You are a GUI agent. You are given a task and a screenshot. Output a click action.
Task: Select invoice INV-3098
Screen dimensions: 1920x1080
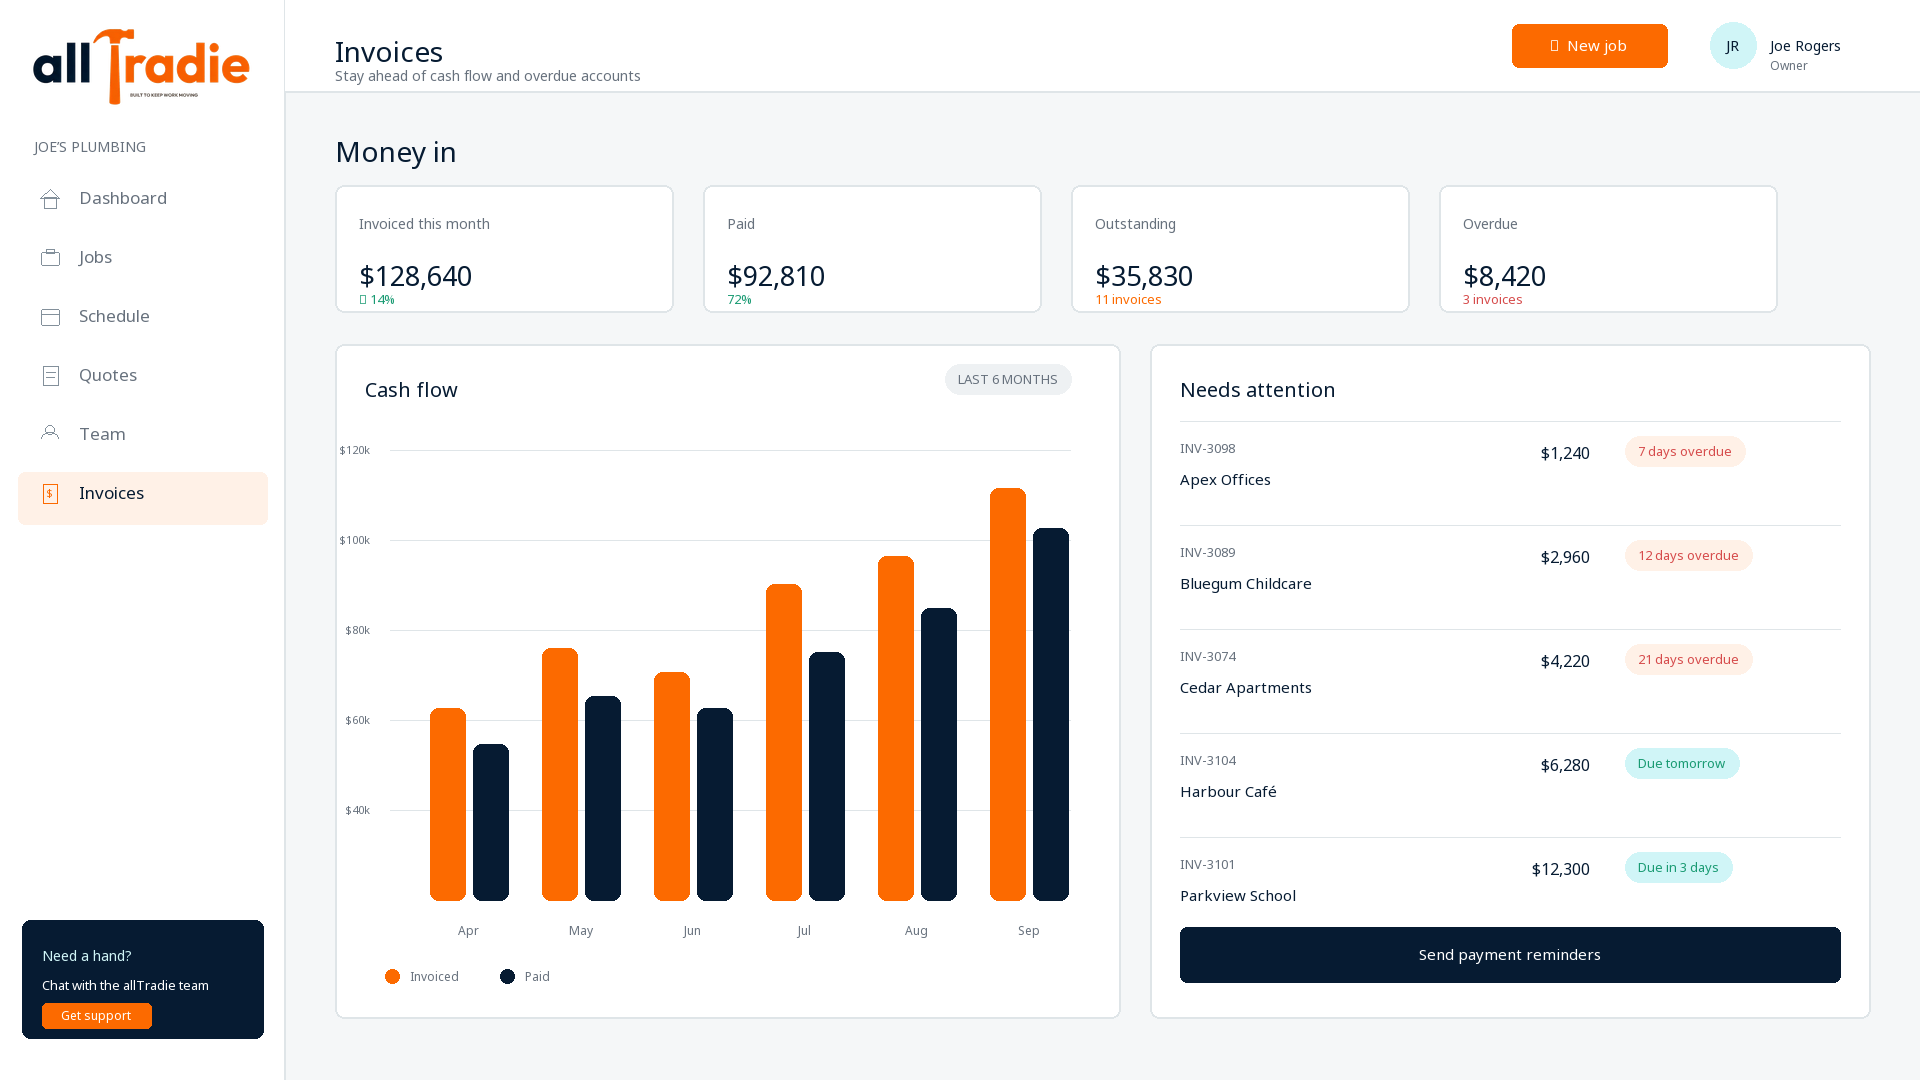(1207, 449)
